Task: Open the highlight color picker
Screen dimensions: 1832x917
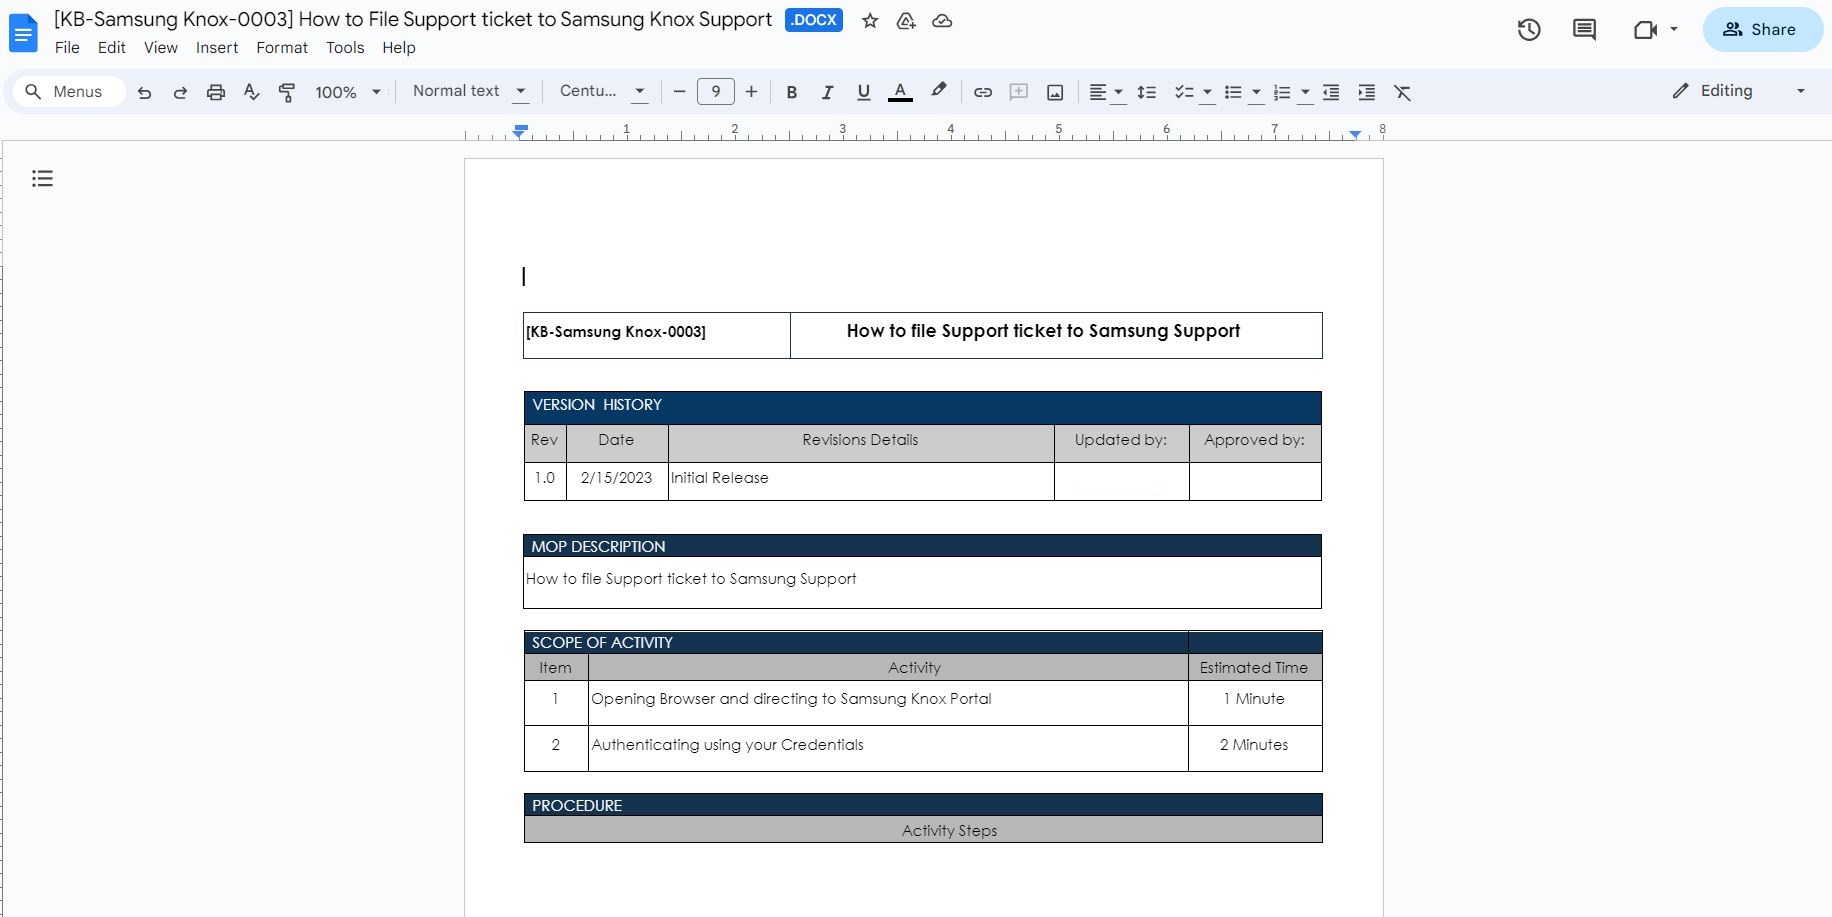Action: click(938, 92)
